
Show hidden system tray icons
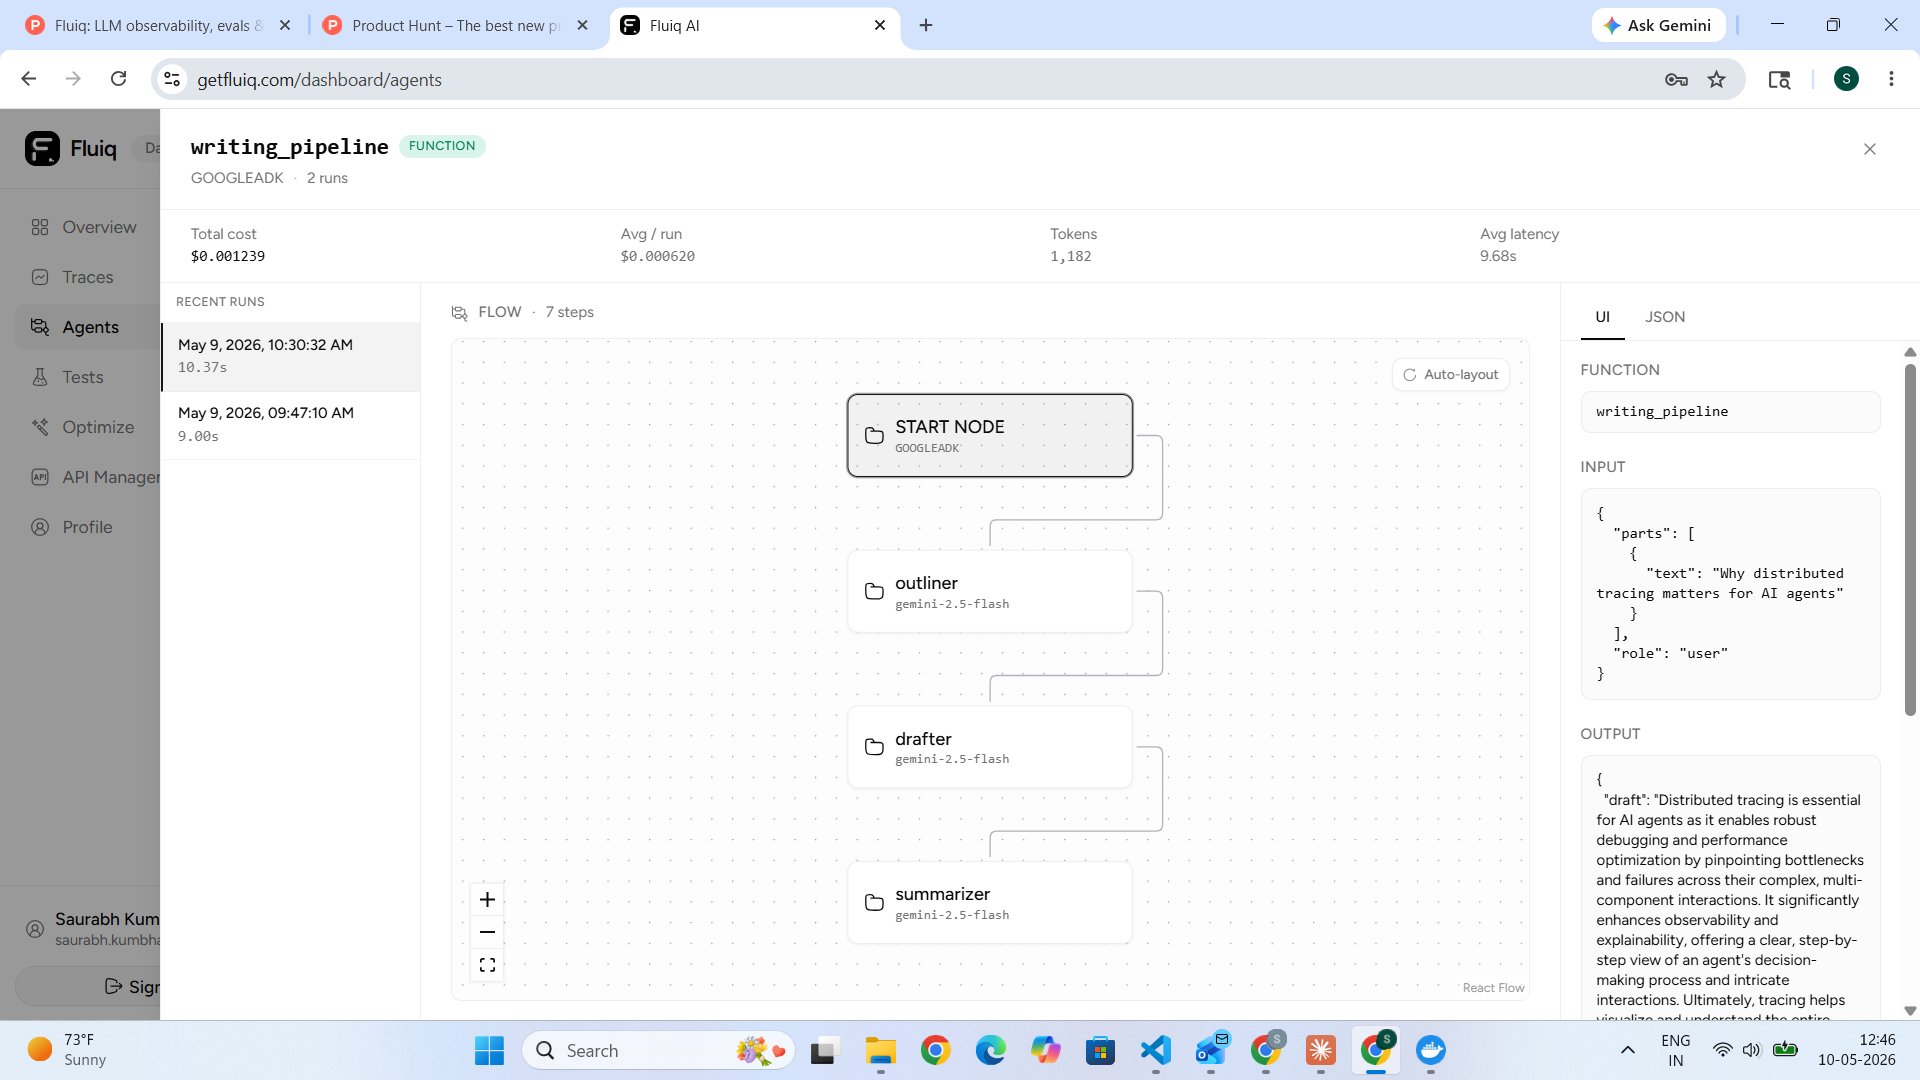1628,1050
